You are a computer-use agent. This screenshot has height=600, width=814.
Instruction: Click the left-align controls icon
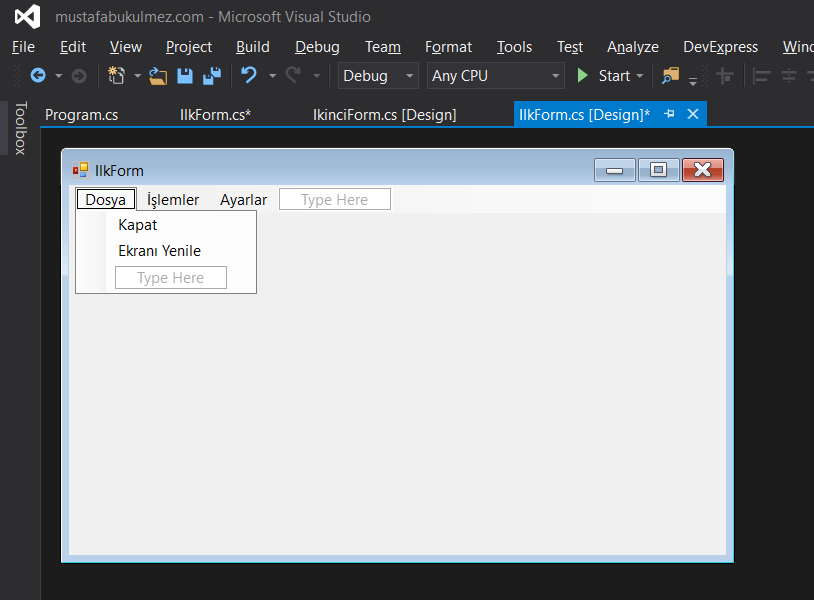click(761, 75)
